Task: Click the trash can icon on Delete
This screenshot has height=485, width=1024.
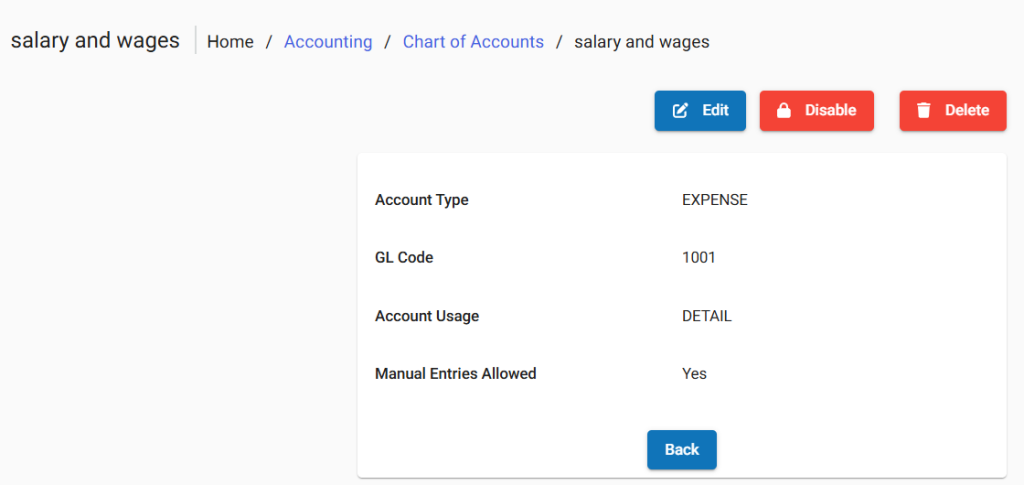Action: [924, 111]
